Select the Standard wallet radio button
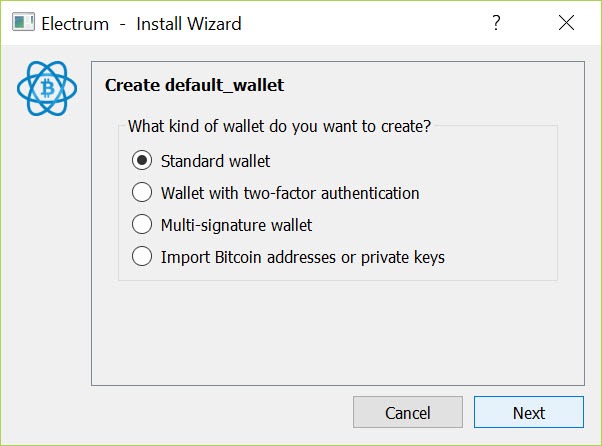Viewport: 602px width, 446px height. (142, 160)
